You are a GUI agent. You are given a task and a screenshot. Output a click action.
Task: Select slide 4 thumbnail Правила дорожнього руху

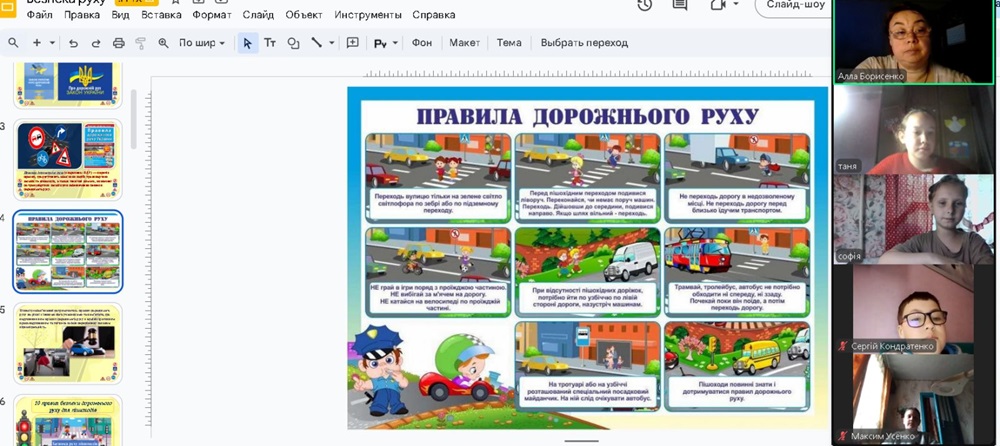coord(68,251)
